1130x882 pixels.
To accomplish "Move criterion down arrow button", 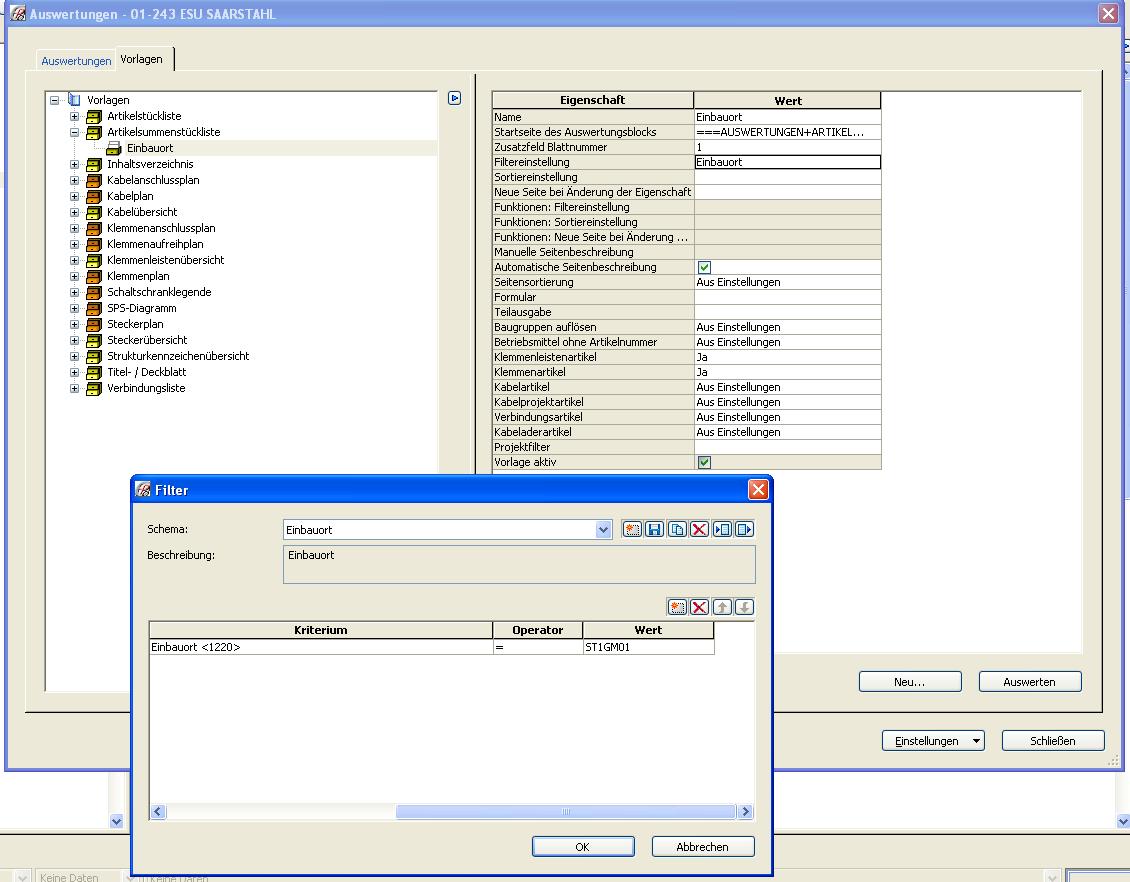I will pos(744,607).
